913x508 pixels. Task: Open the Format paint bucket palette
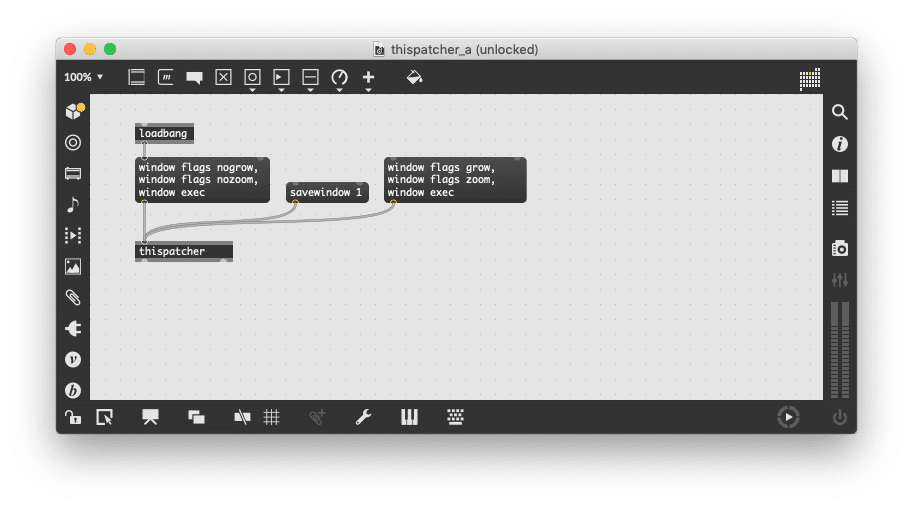414,77
